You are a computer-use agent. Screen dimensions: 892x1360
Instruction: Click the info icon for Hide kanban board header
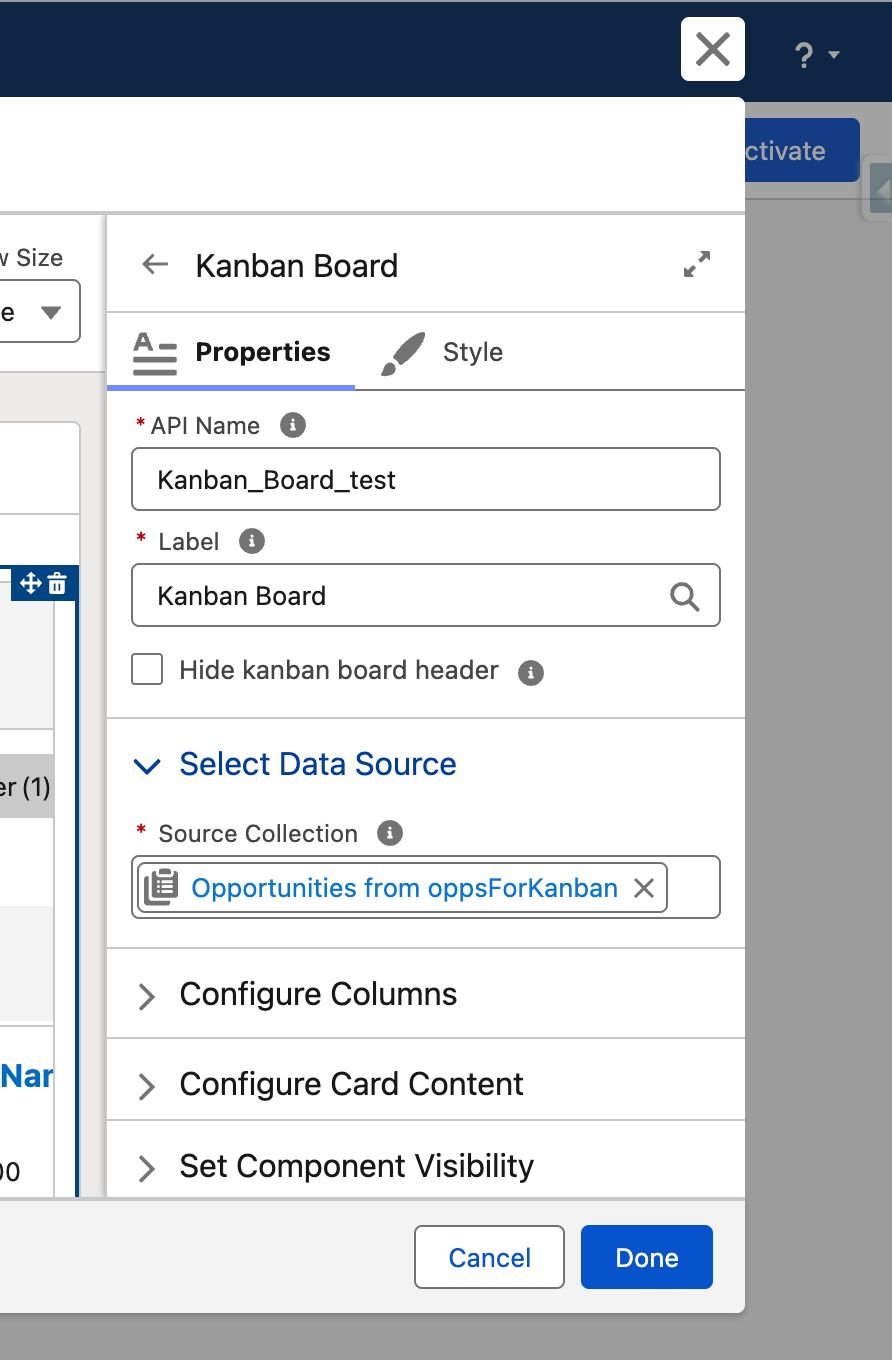(x=531, y=672)
